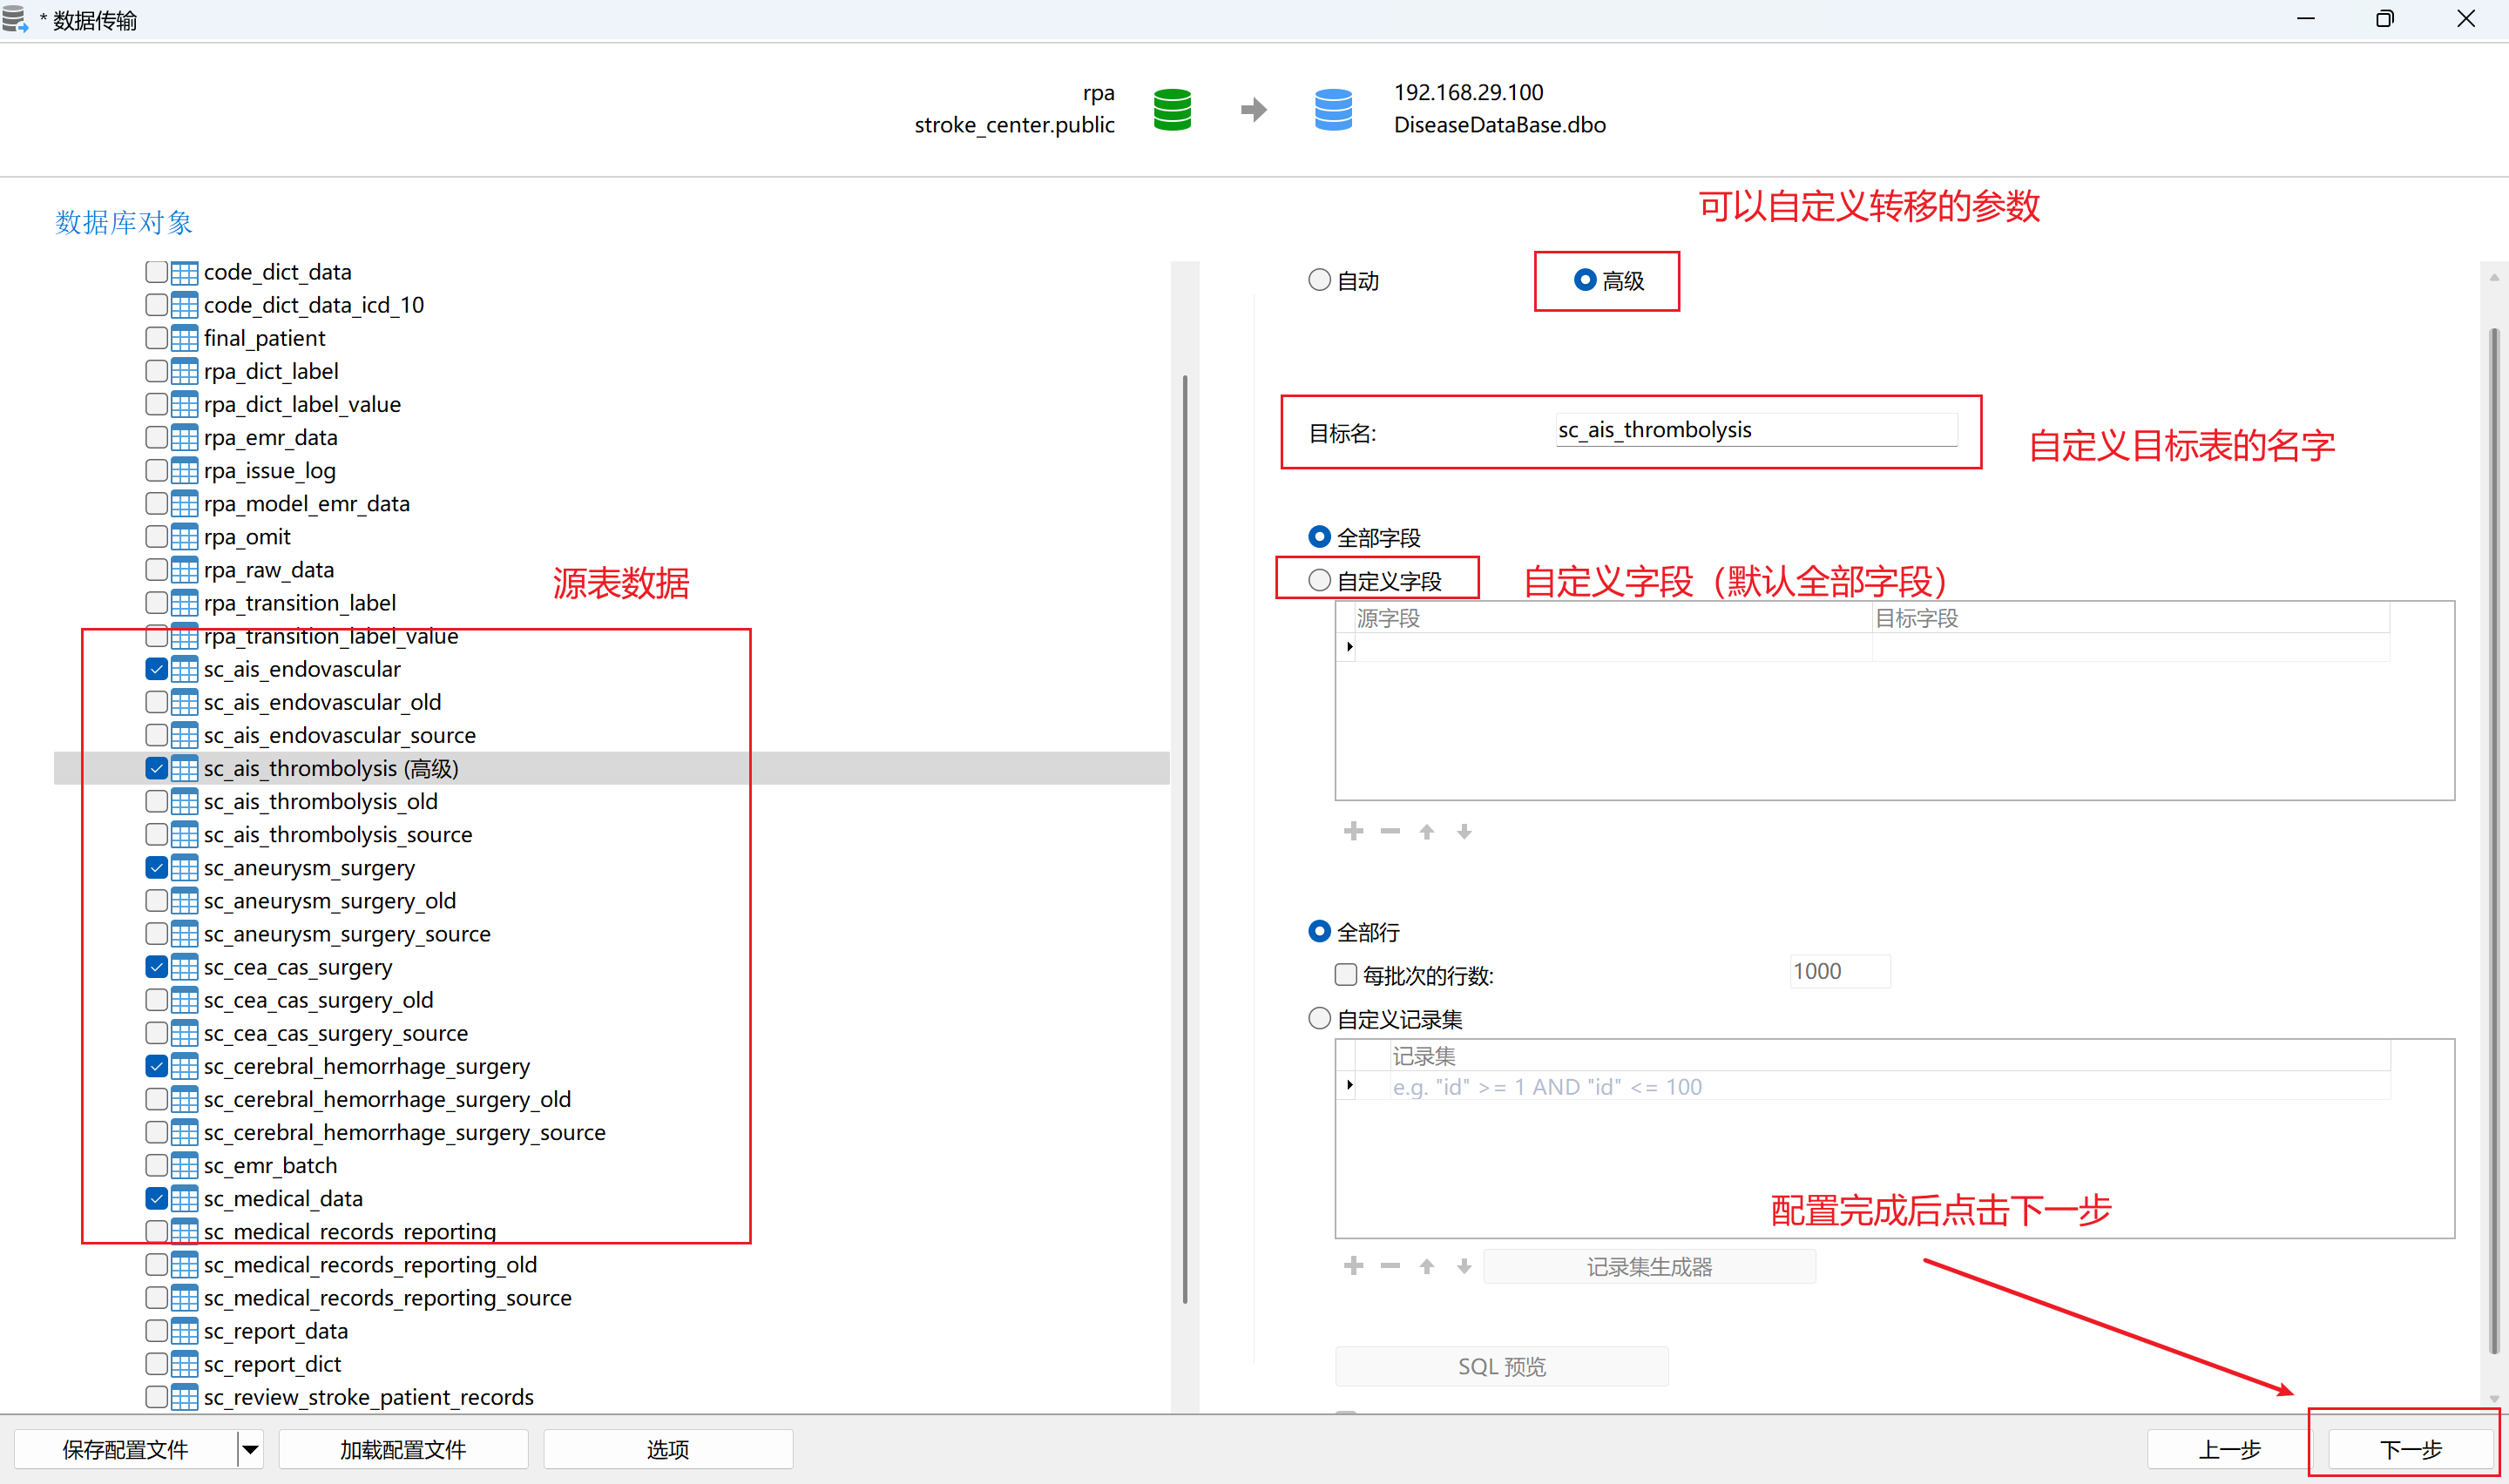Click the 加载配置文件 button
This screenshot has width=2509, height=1484.
[403, 1449]
